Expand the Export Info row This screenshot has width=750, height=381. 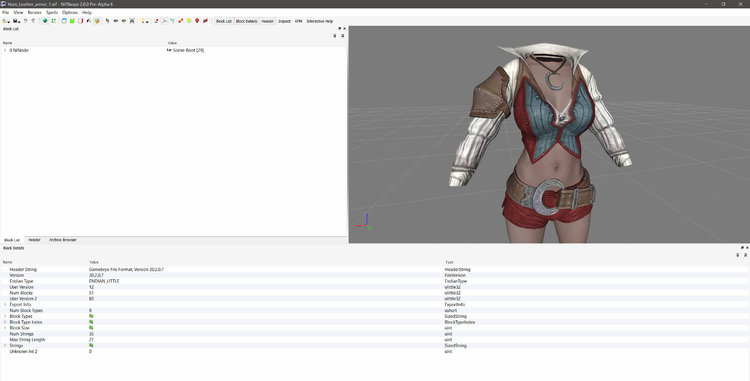(5, 305)
